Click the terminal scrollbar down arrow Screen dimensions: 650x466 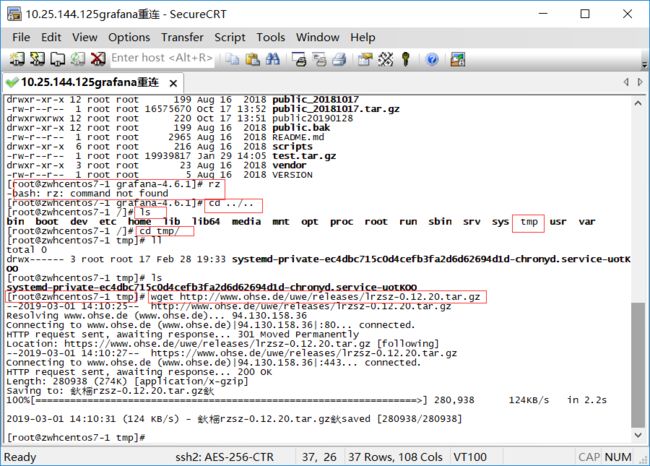(638, 435)
